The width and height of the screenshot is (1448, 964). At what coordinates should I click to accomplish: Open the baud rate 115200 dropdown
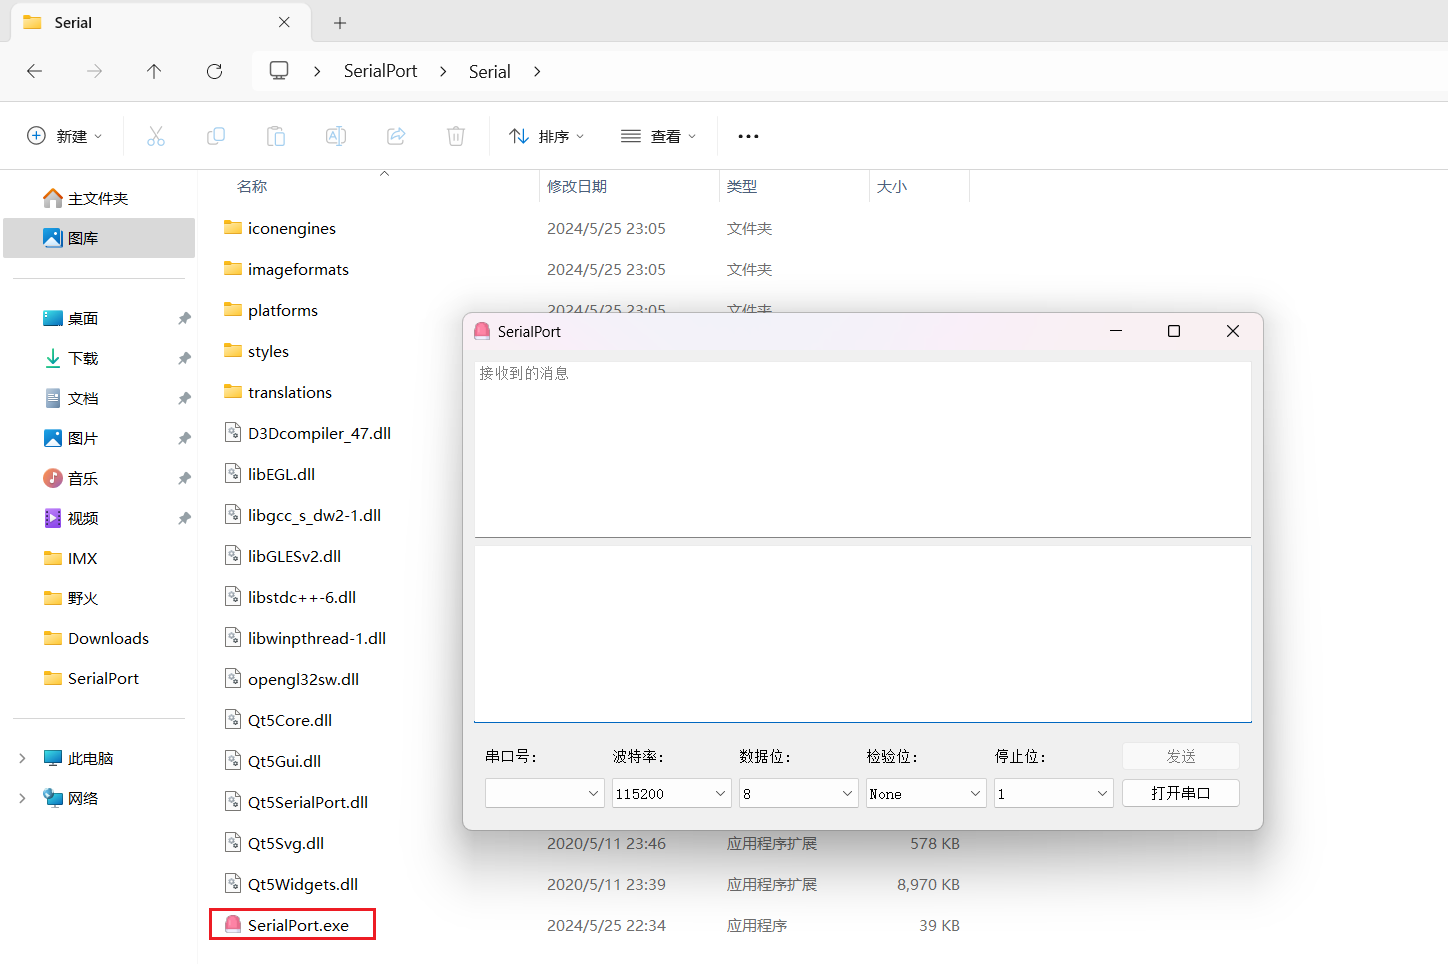(x=672, y=793)
